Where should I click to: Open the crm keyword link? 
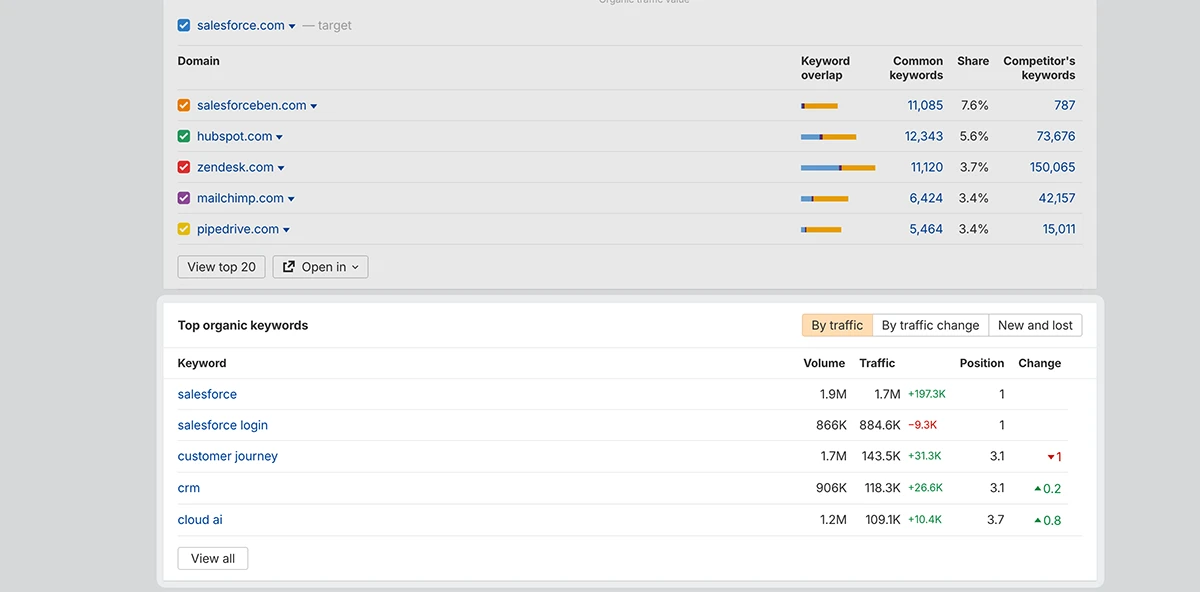coord(189,488)
